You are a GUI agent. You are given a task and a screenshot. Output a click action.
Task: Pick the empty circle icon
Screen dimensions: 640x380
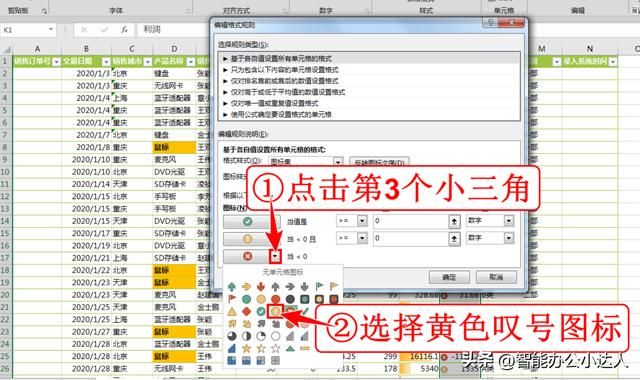point(276,336)
